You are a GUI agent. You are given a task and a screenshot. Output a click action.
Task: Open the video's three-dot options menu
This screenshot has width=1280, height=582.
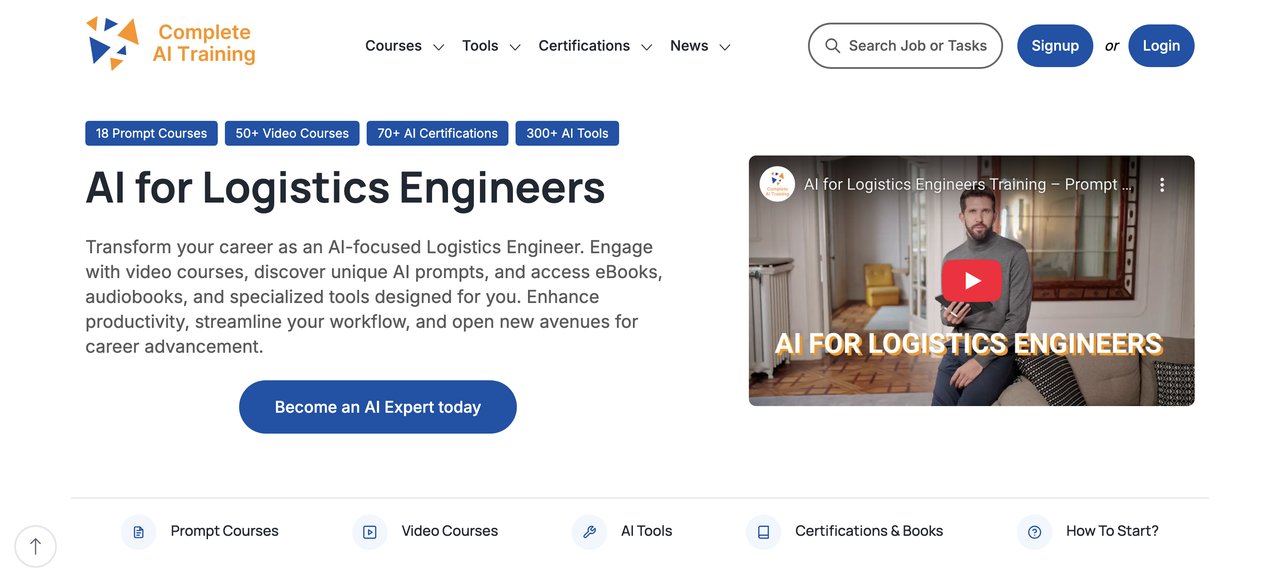pyautogui.click(x=1162, y=185)
